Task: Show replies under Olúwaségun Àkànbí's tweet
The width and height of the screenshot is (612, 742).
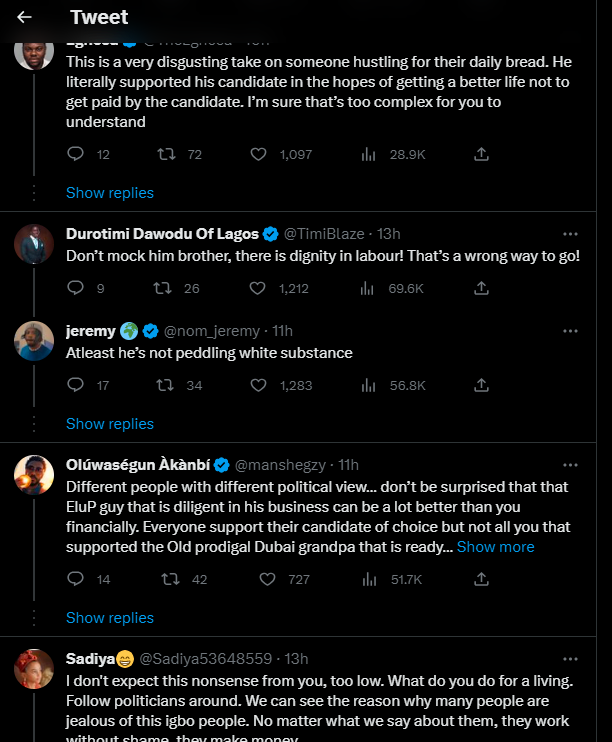Action: tap(110, 618)
